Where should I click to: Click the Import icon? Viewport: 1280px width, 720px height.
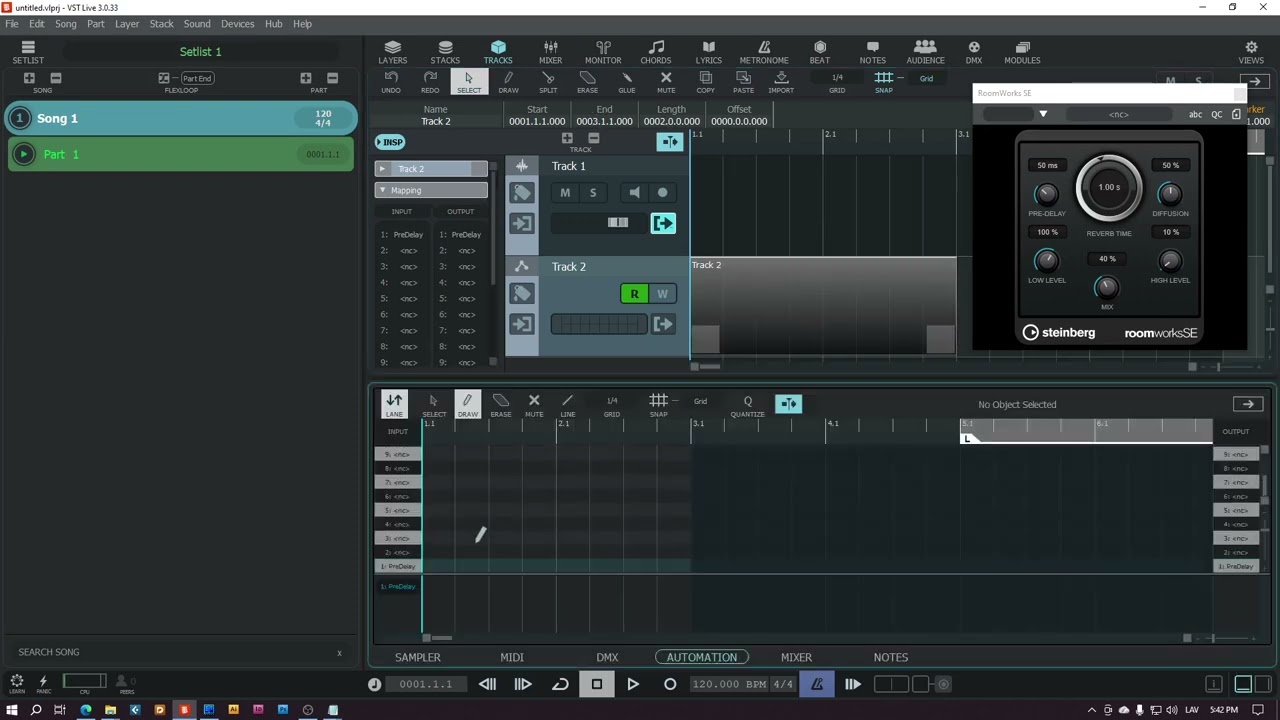[x=781, y=83]
